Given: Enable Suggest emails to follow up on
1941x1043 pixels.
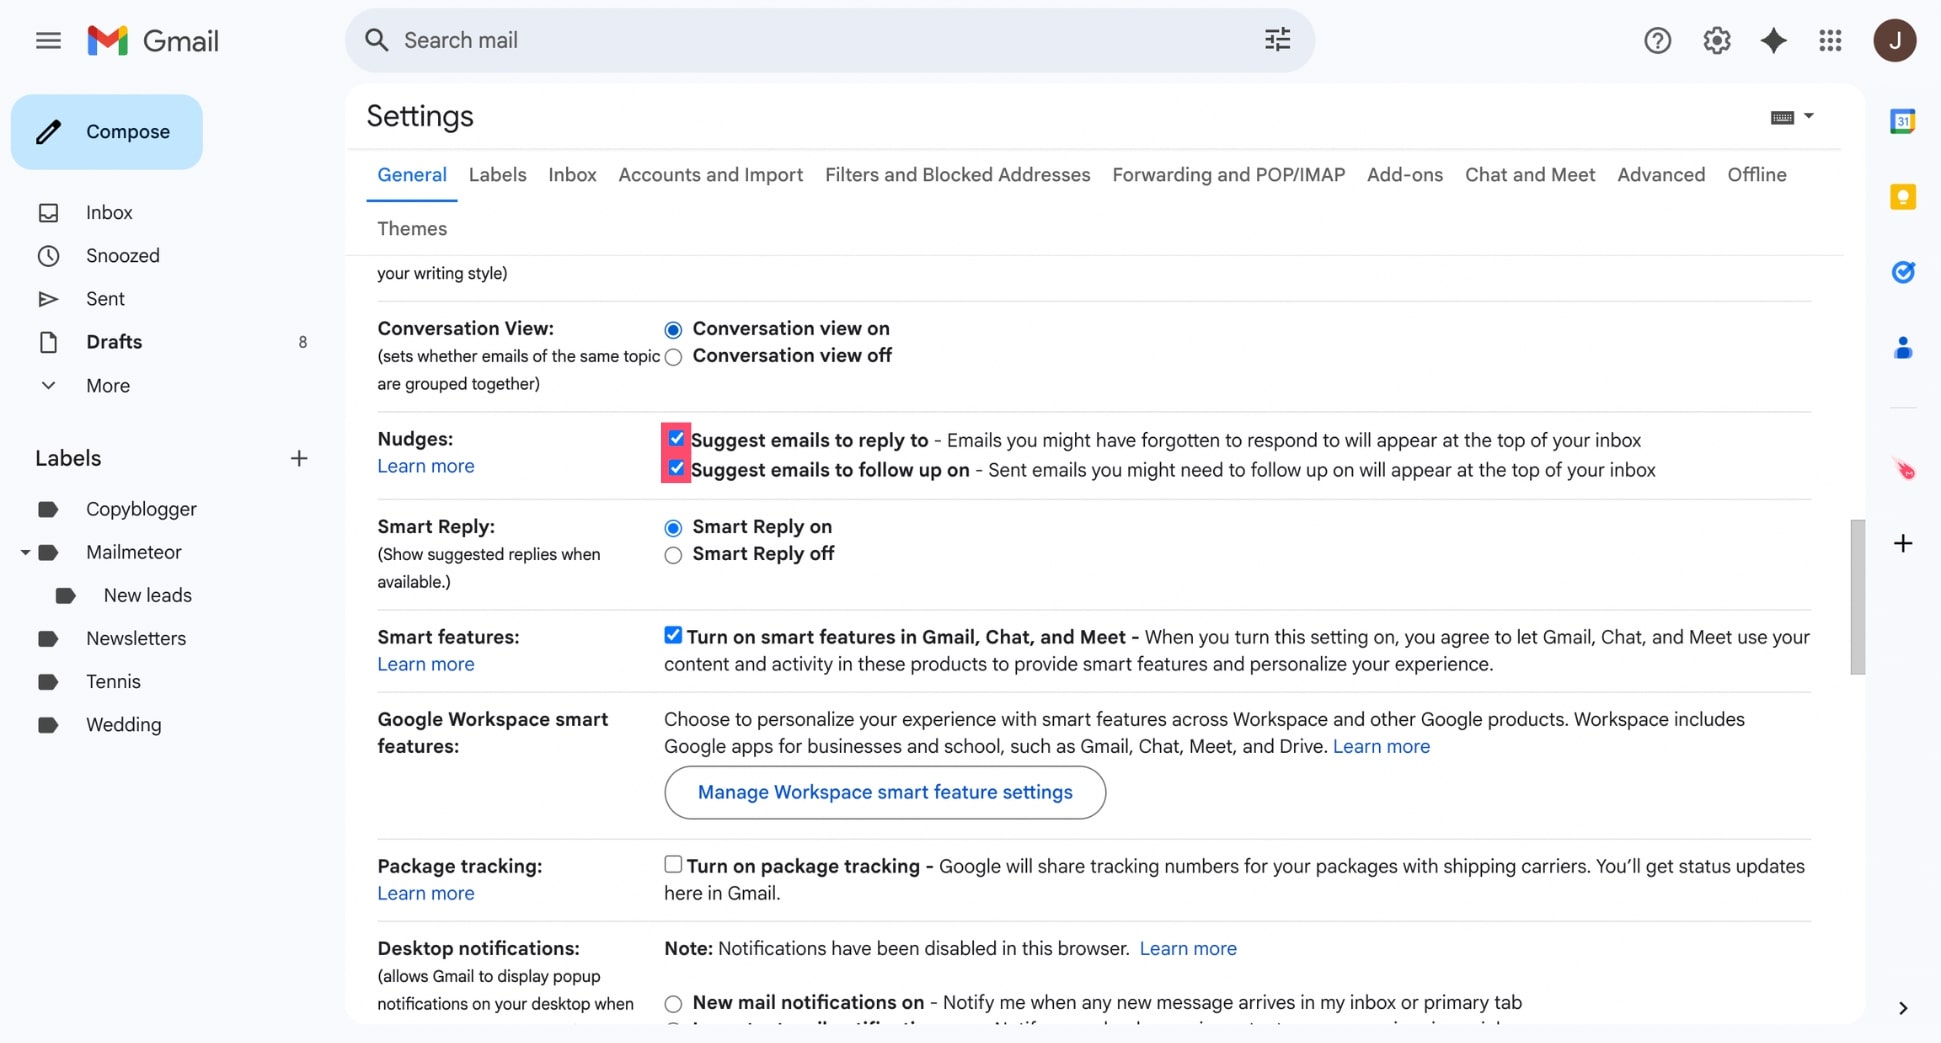Looking at the screenshot, I should point(675,467).
